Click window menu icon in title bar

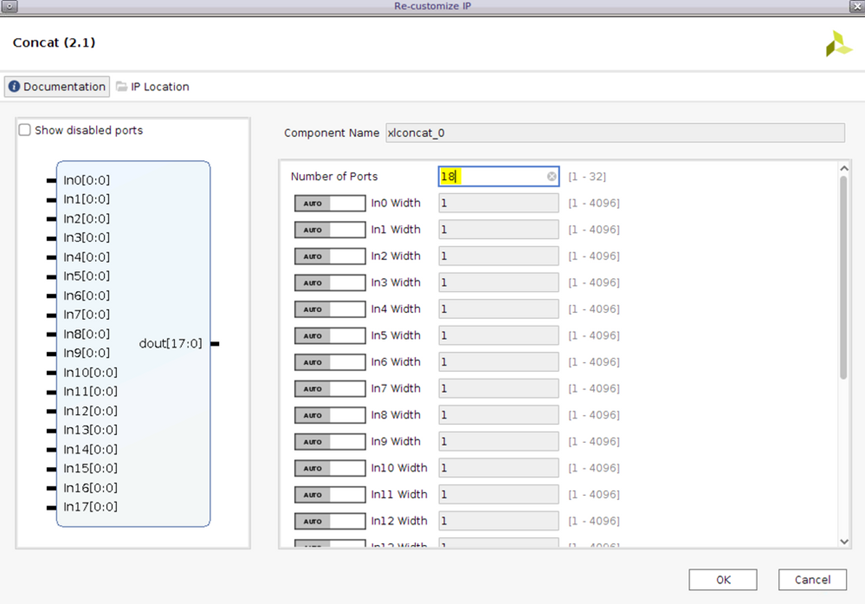(9, 6)
